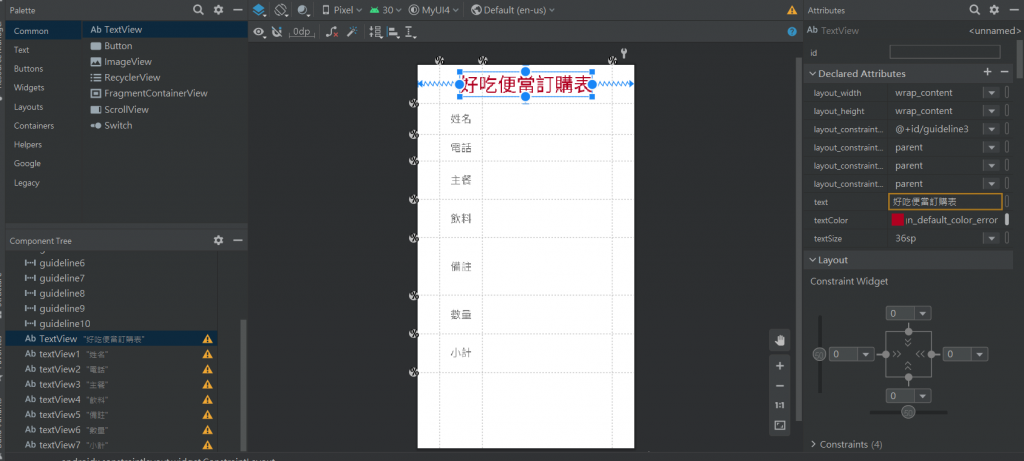Screen dimensions: 1024x461
Task: Open the bottom margin dropdown in Constraint Widget
Action: (923, 396)
